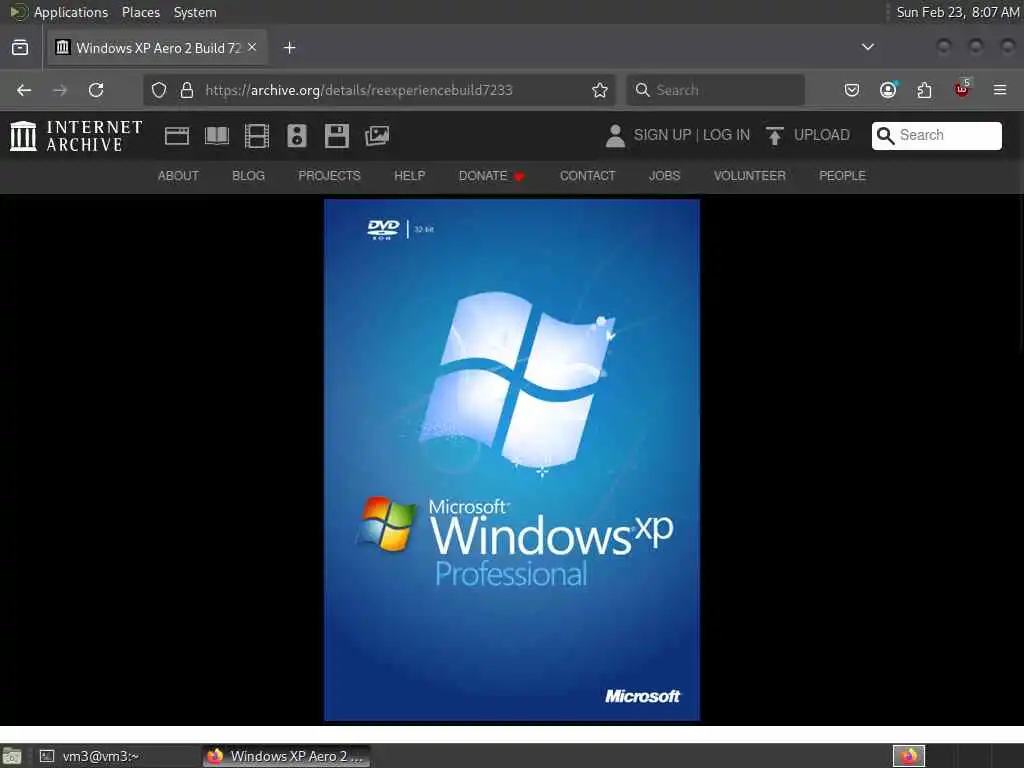Switch to the Windows XP Aero 2 taskbar item
The height and width of the screenshot is (768, 1024).
click(x=286, y=756)
